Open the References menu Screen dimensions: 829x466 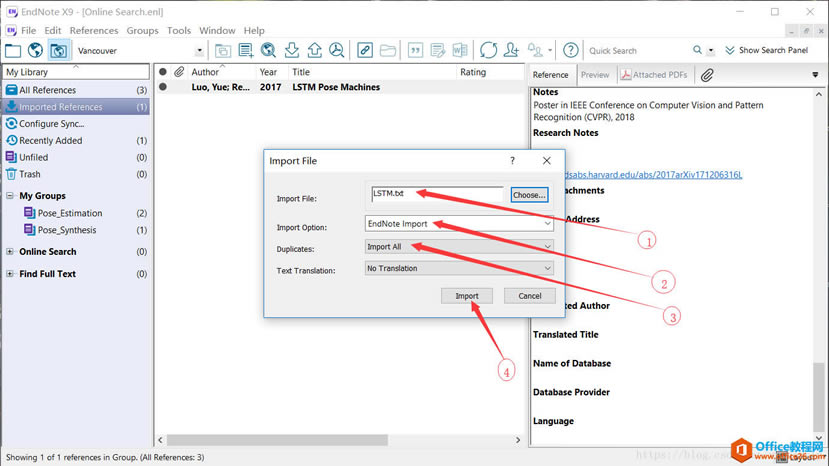point(94,31)
